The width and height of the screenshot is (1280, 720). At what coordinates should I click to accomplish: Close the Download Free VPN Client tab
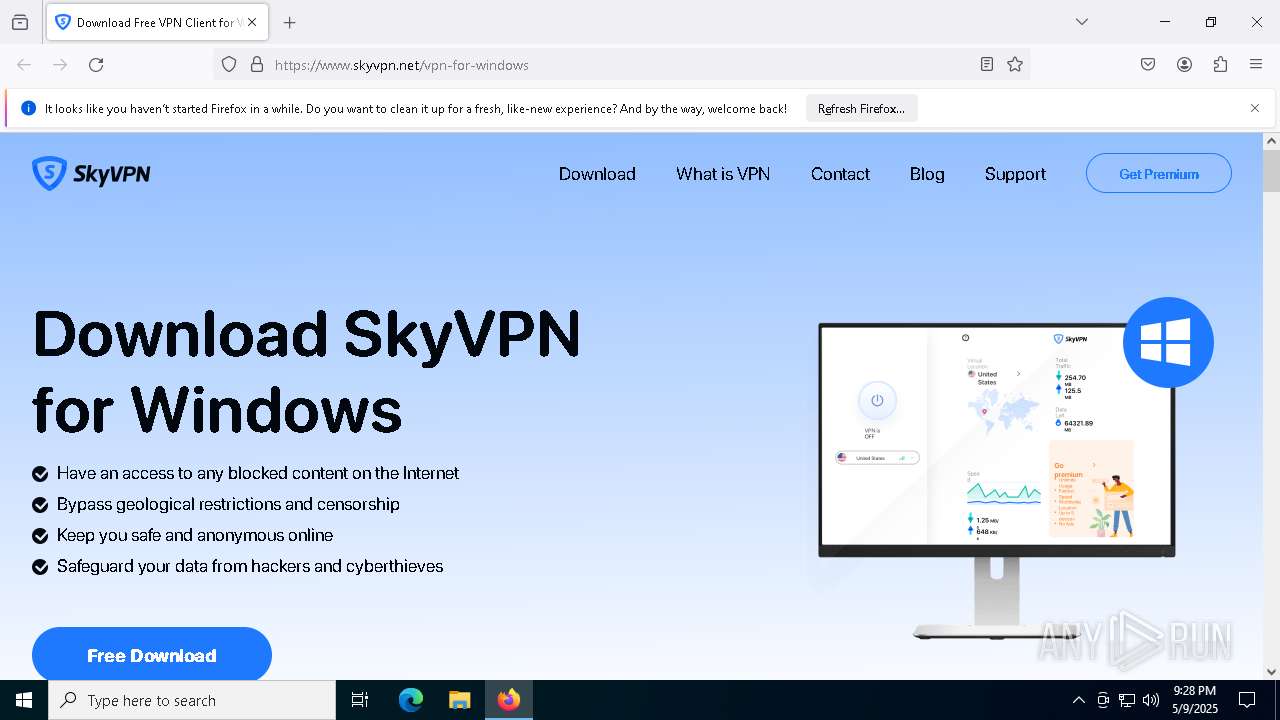click(x=252, y=22)
